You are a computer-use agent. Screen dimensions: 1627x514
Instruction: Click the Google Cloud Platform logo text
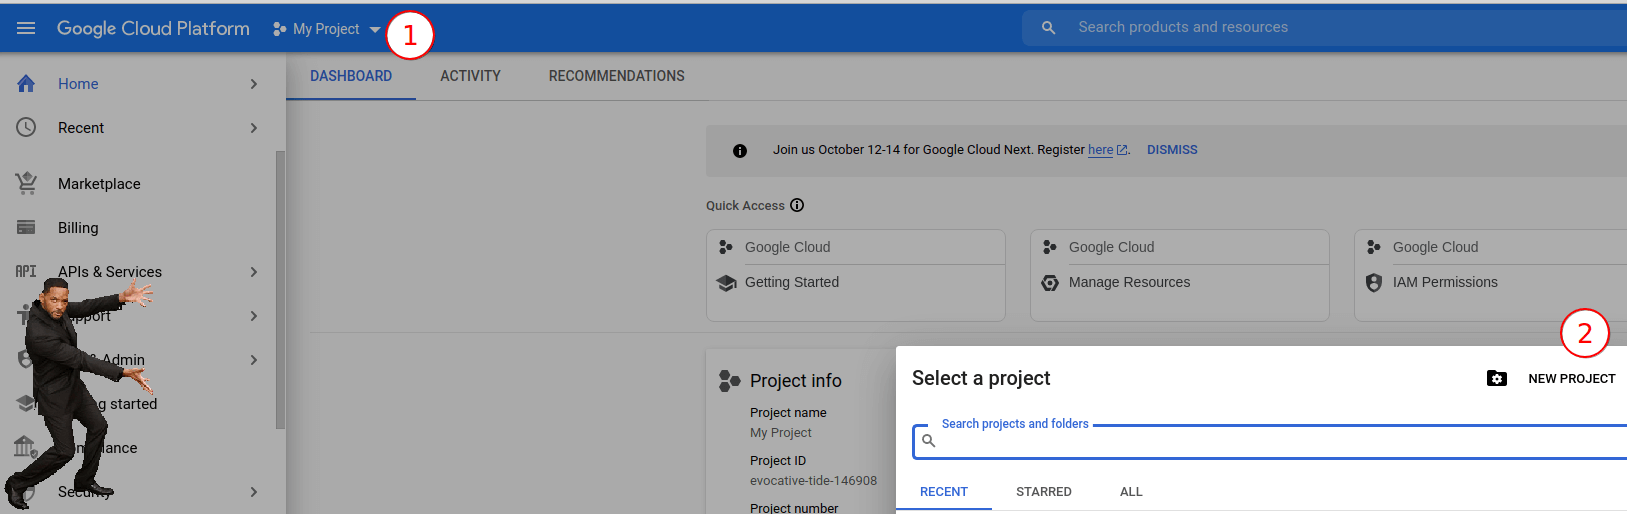tap(153, 28)
